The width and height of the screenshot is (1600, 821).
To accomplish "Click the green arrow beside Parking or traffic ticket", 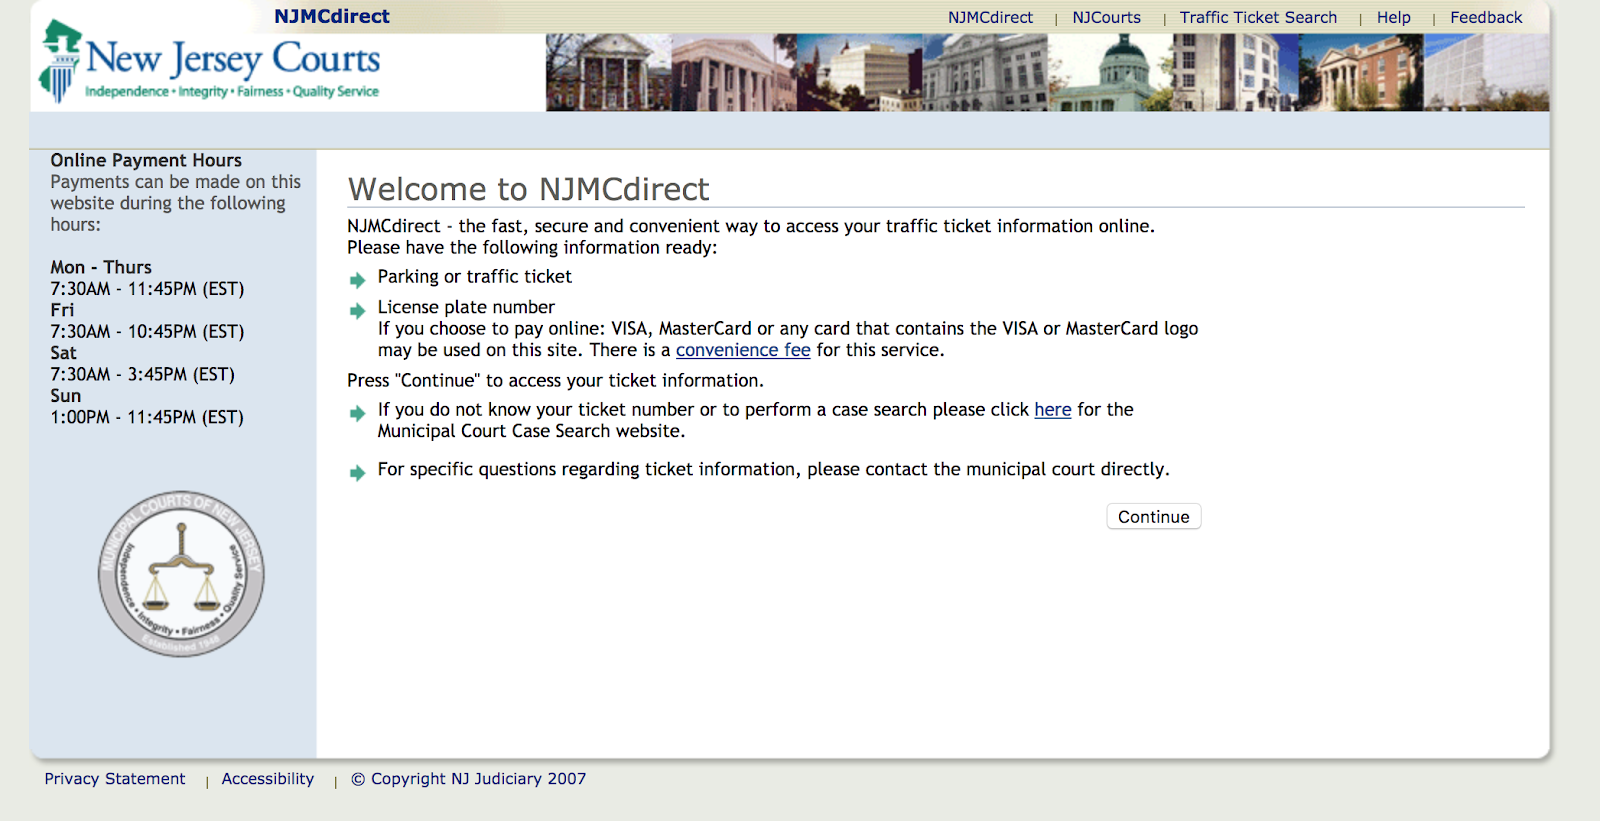I will tap(357, 280).
